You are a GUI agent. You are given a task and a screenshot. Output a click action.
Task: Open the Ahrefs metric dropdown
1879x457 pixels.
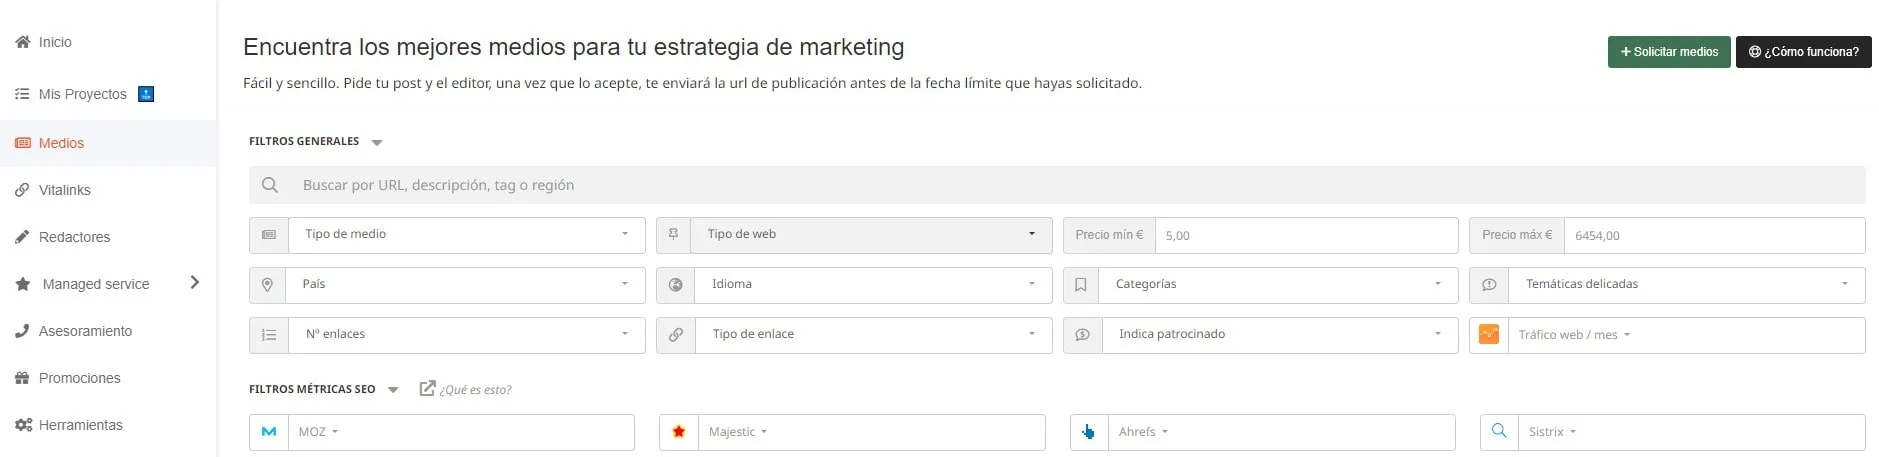[x=1143, y=432]
